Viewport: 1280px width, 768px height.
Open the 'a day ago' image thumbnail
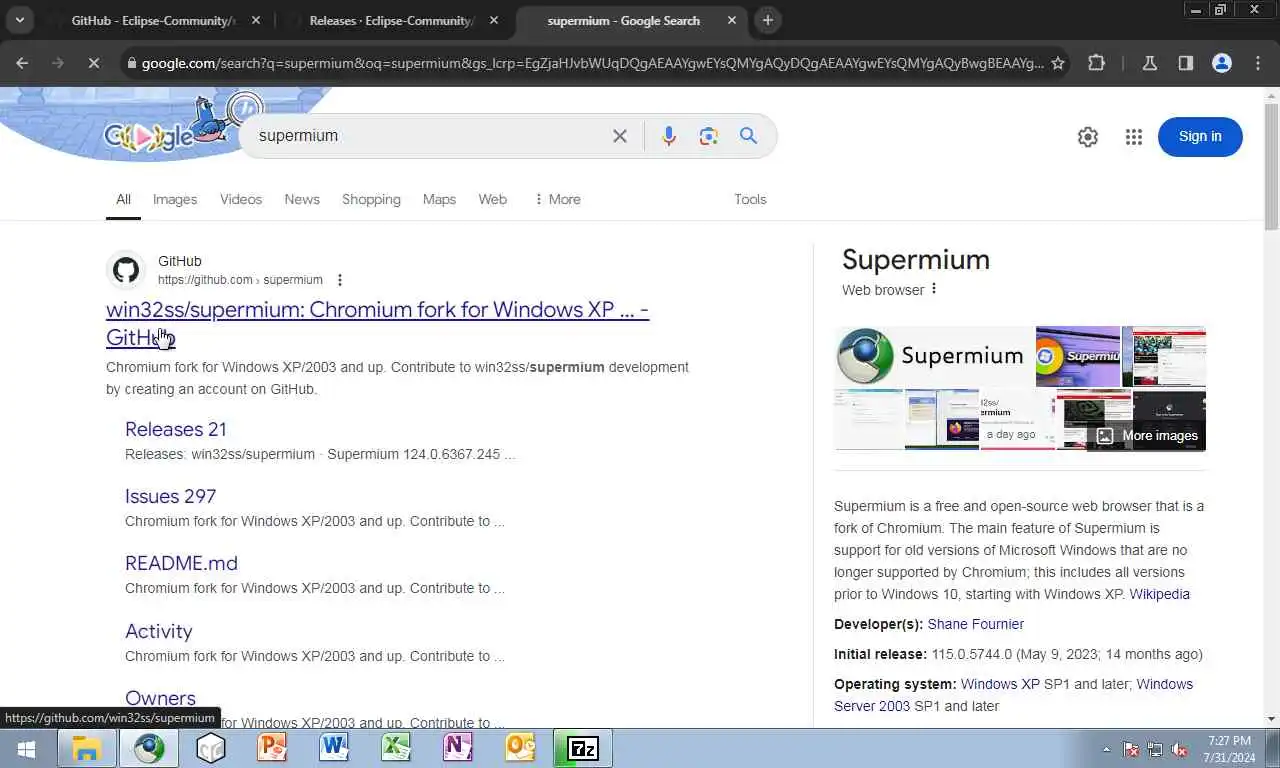click(1017, 420)
